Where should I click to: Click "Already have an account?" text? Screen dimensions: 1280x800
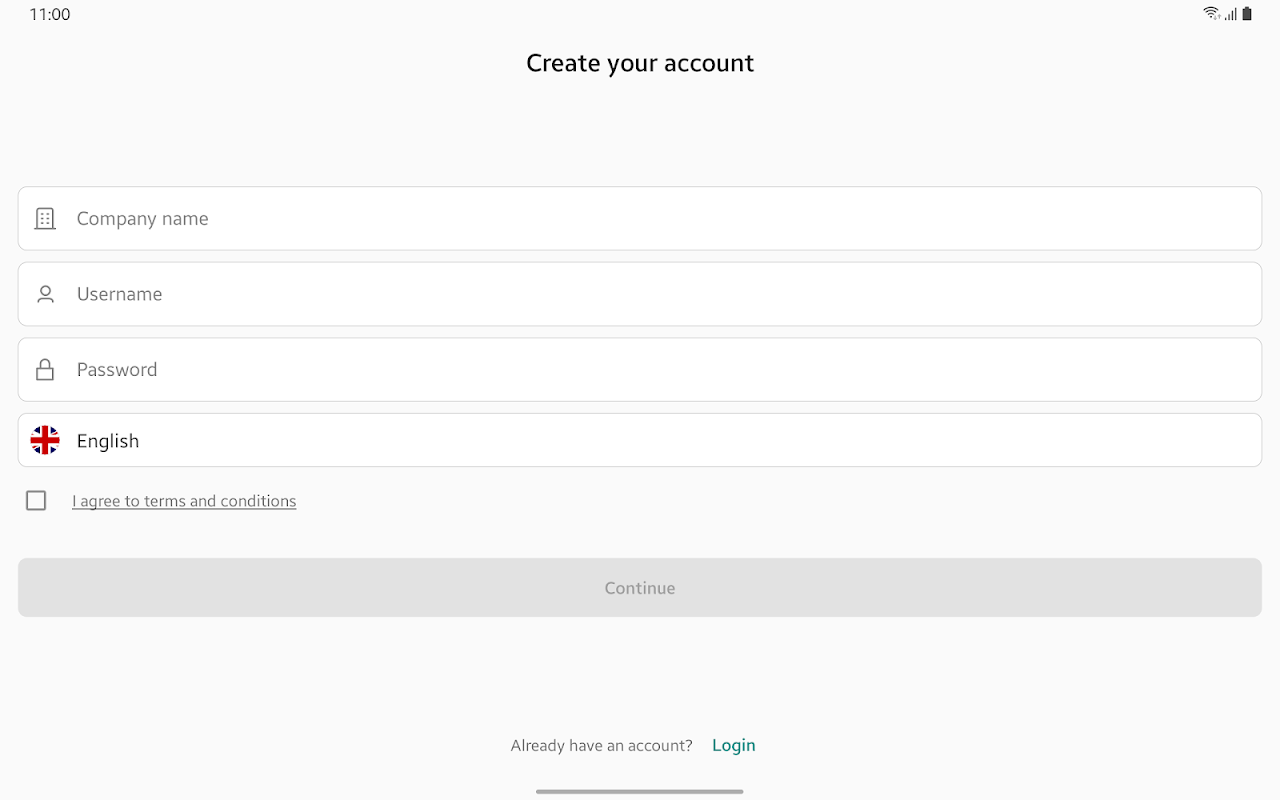click(601, 745)
